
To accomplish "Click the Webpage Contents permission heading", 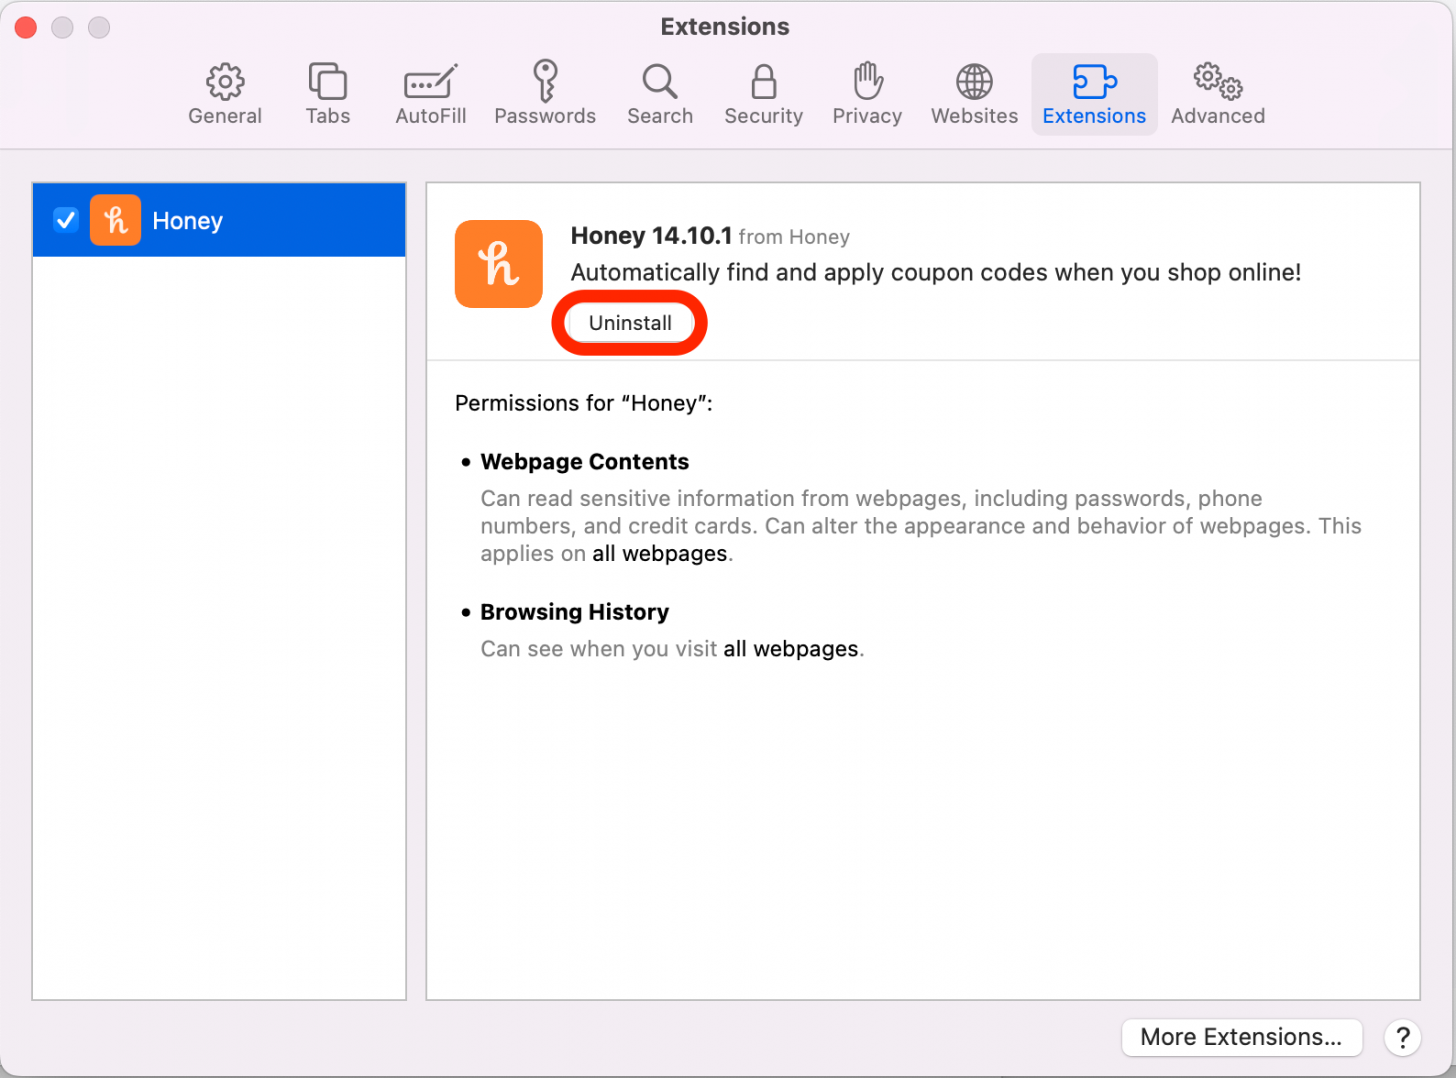I will tap(584, 462).
